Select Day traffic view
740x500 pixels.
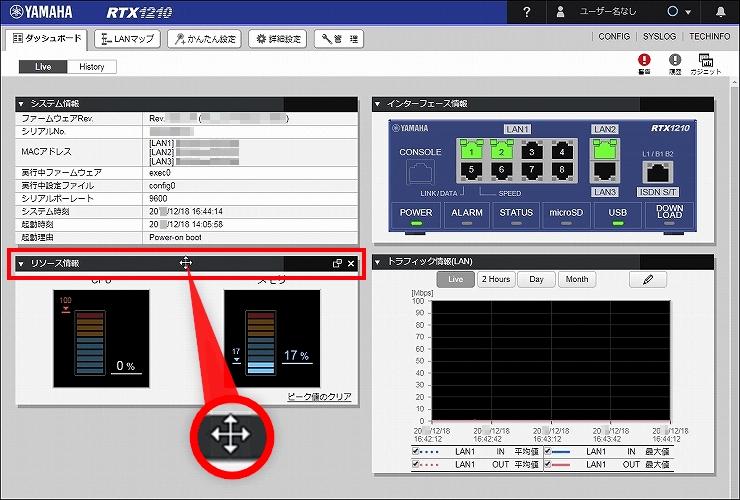click(x=536, y=280)
